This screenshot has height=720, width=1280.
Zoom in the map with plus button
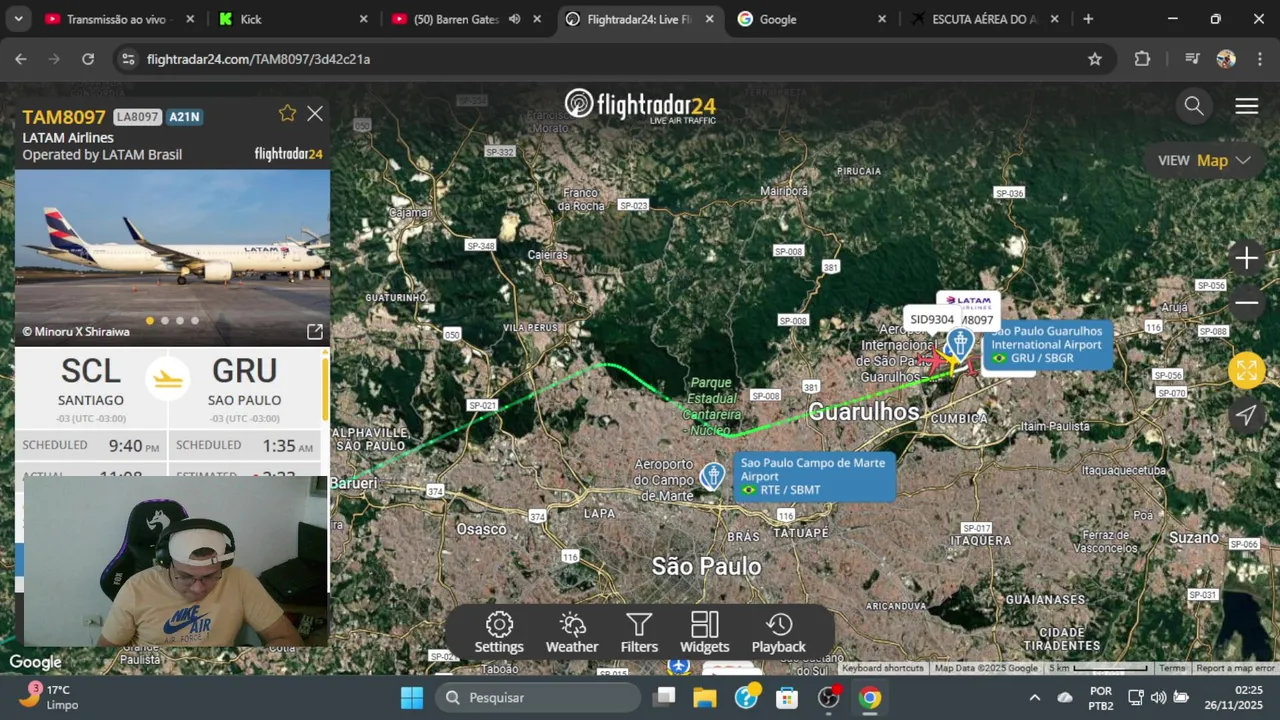click(1246, 259)
